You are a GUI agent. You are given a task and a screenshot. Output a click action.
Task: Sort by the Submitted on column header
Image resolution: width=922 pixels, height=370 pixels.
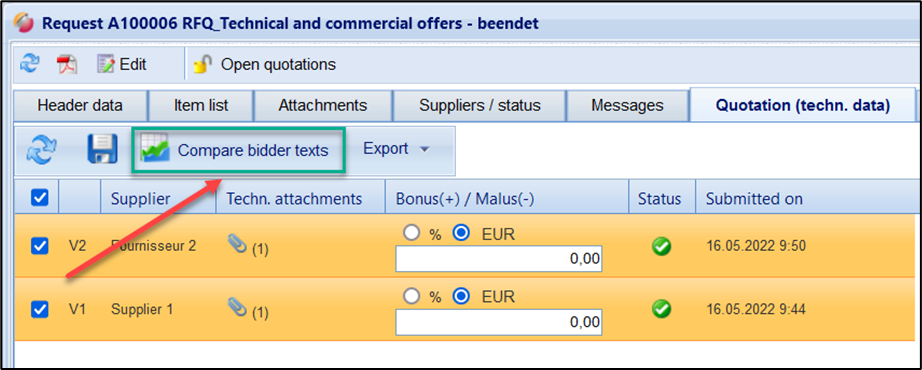tap(754, 199)
